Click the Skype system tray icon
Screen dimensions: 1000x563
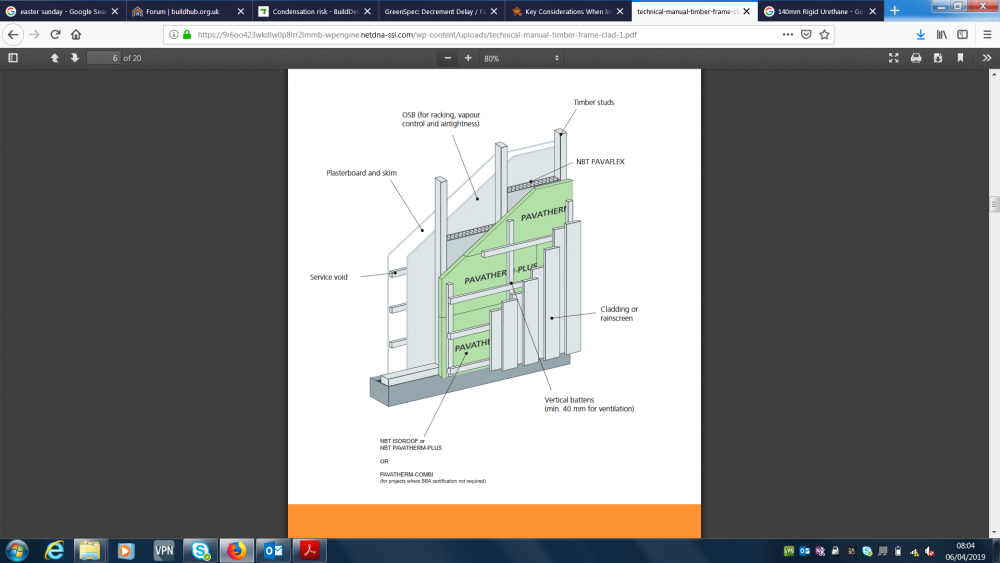867,552
